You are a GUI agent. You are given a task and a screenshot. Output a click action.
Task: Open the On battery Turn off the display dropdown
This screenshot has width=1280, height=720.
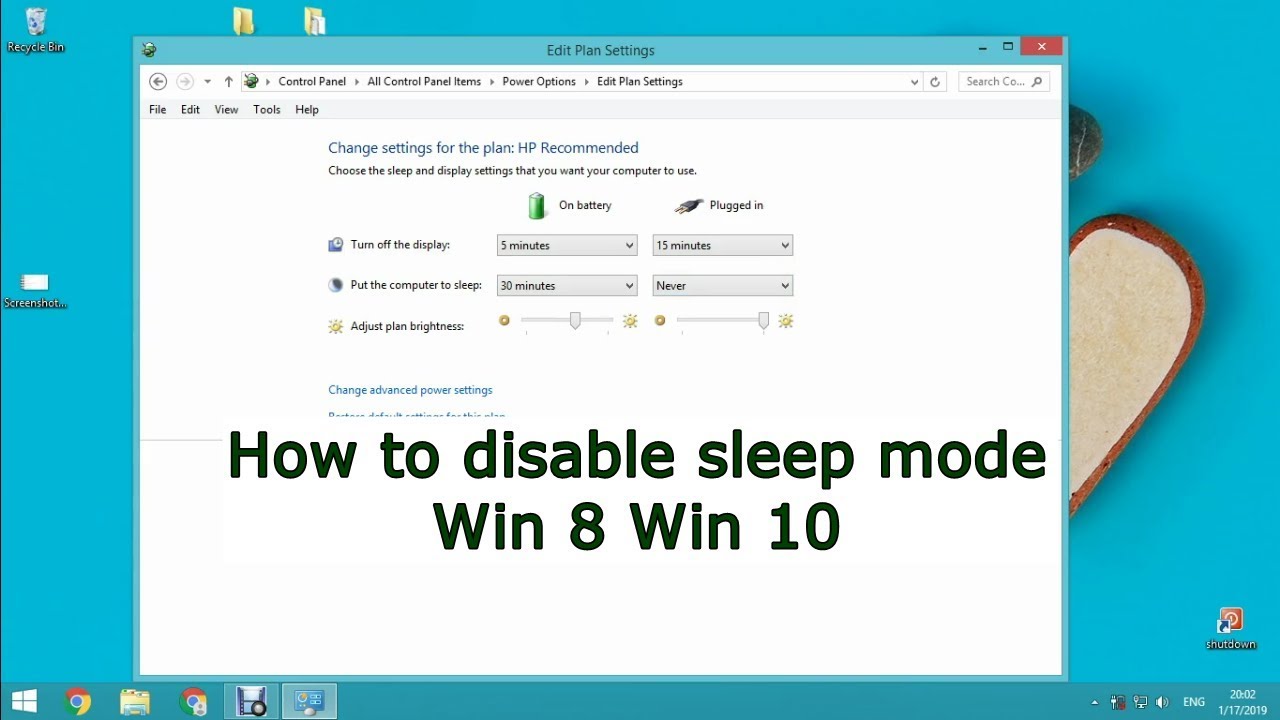pyautogui.click(x=567, y=245)
